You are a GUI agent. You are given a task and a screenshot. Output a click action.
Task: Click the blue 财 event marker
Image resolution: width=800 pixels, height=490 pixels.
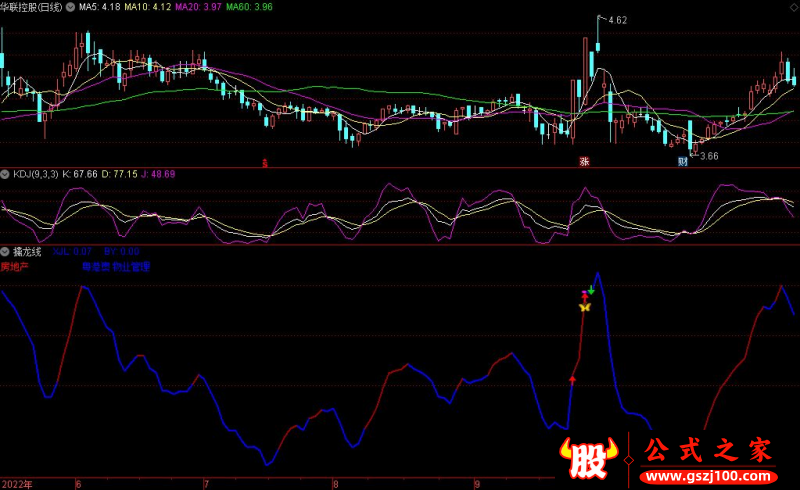(683, 161)
